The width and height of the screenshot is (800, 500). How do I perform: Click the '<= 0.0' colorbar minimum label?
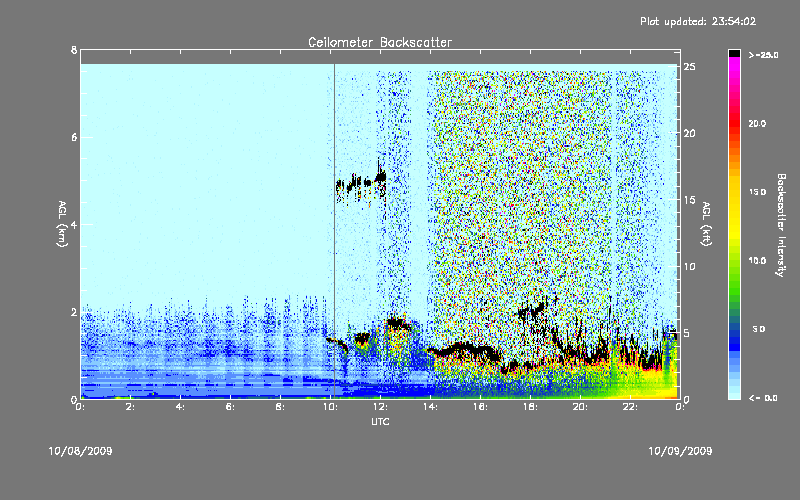[763, 398]
